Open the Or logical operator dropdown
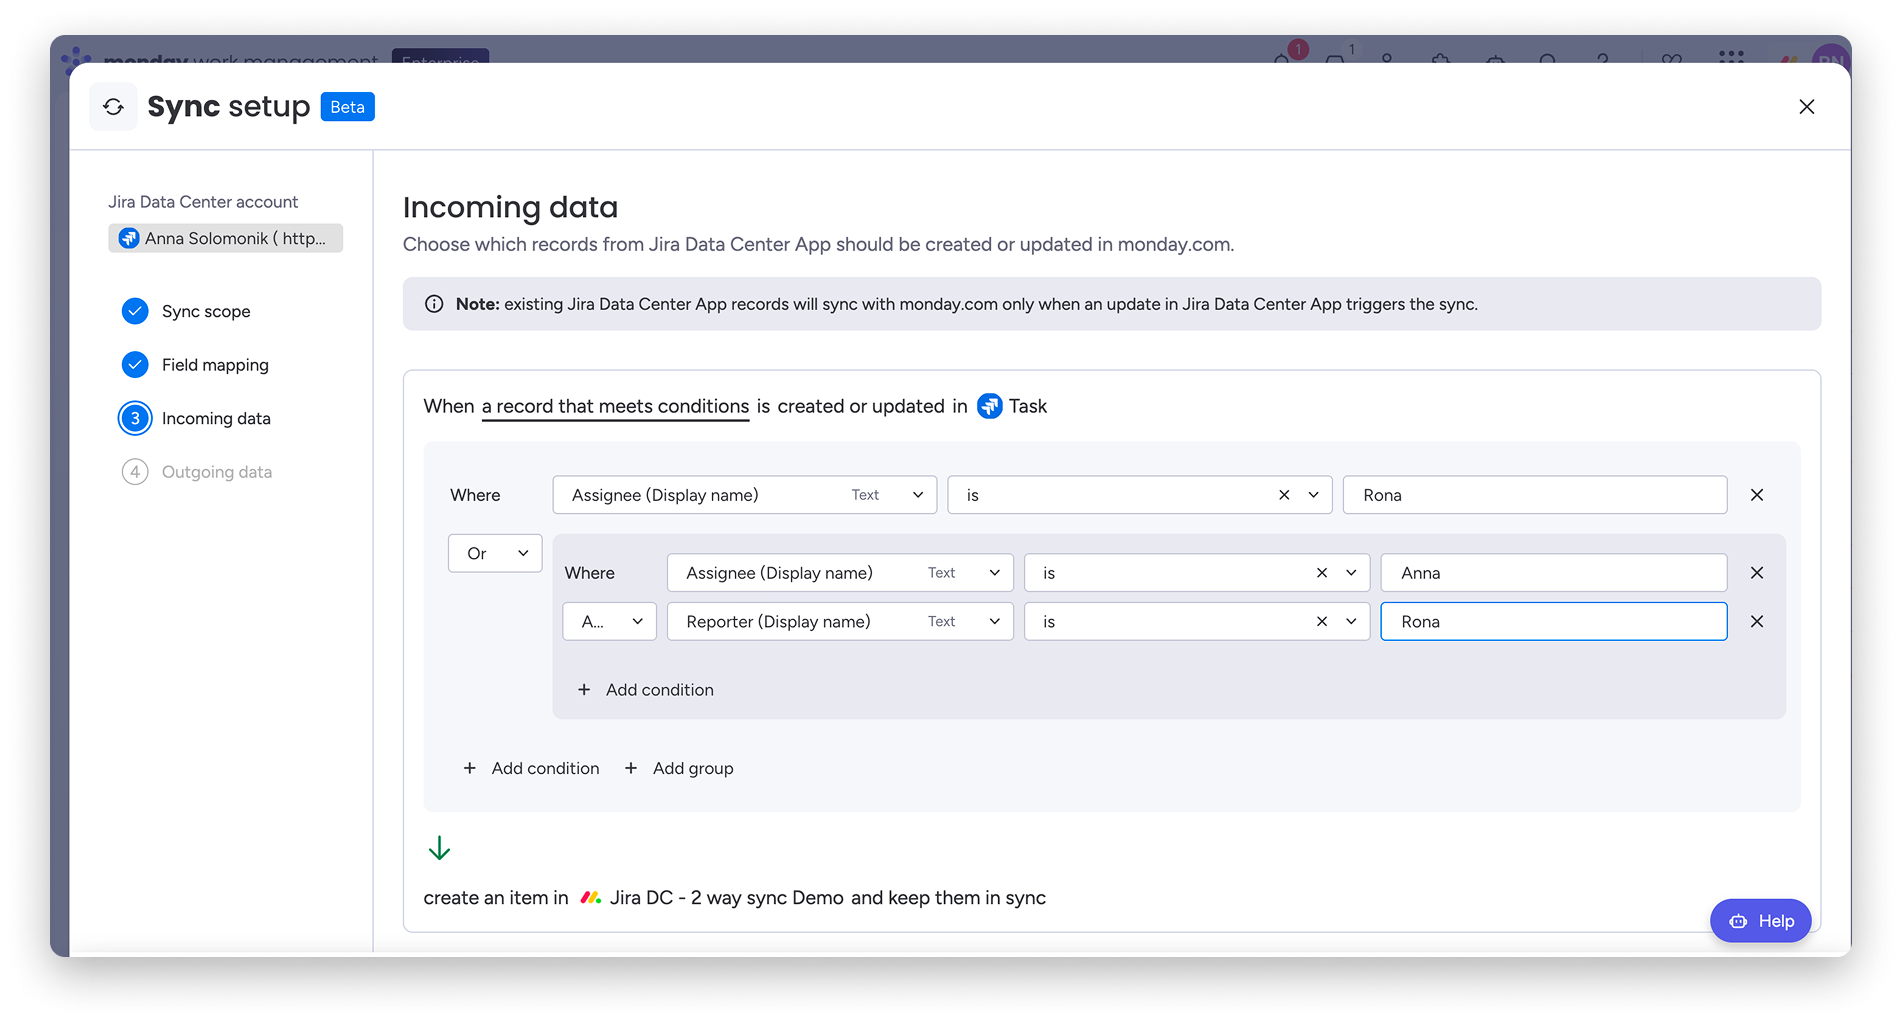This screenshot has height=1022, width=1902. [495, 553]
